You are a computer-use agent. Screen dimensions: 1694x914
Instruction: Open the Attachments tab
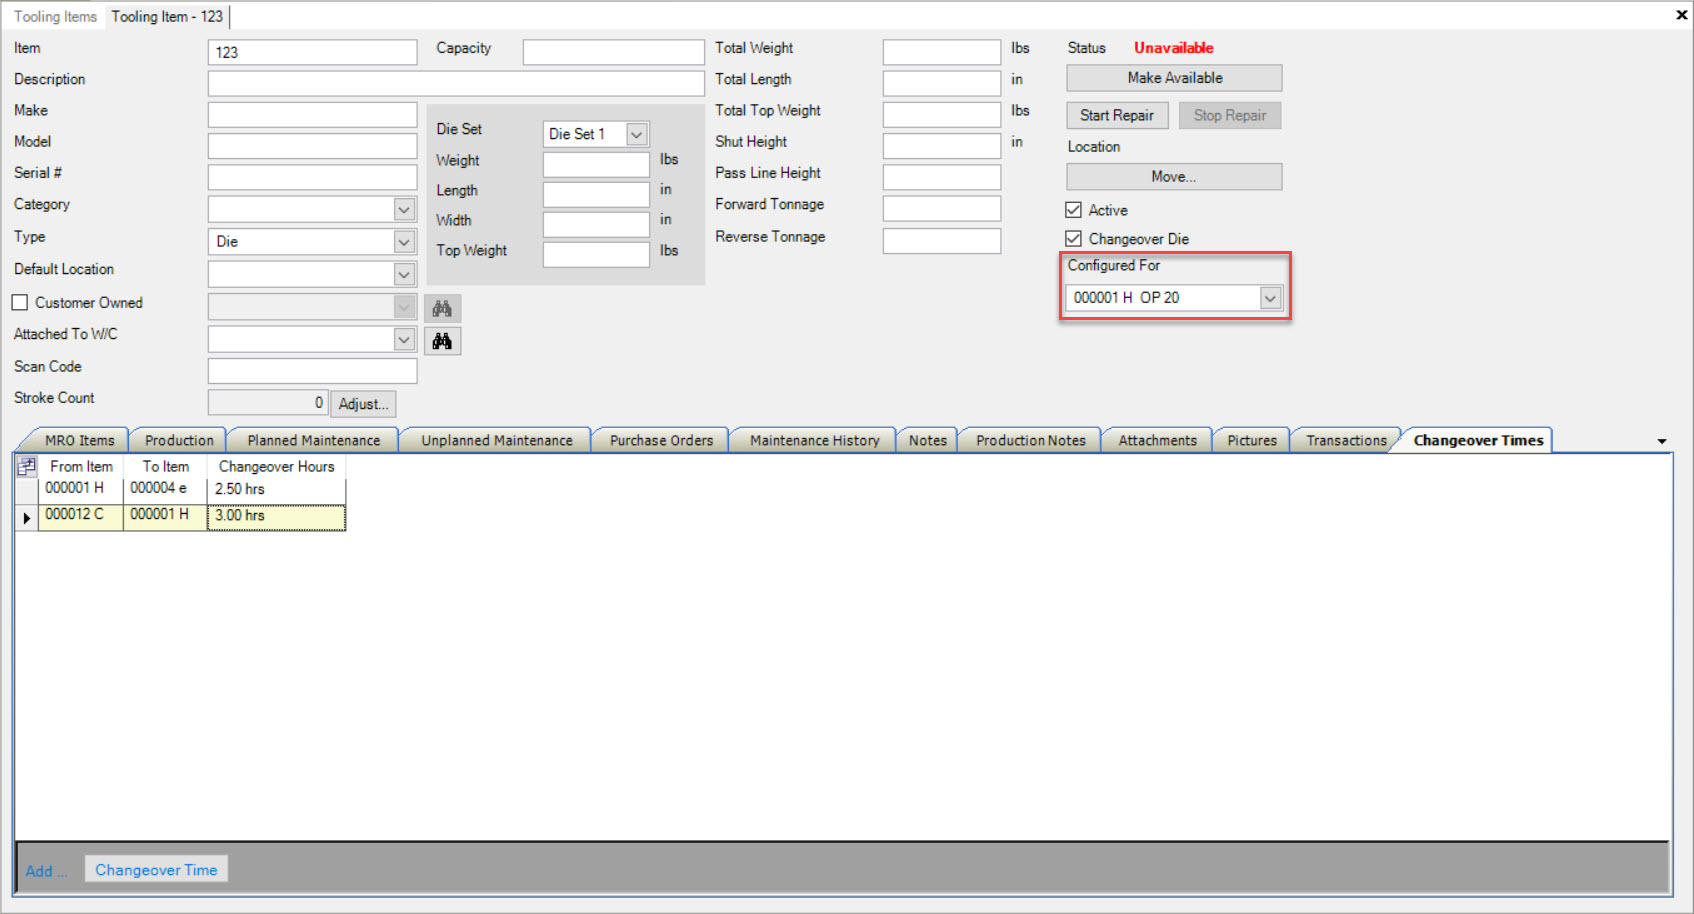click(1157, 440)
